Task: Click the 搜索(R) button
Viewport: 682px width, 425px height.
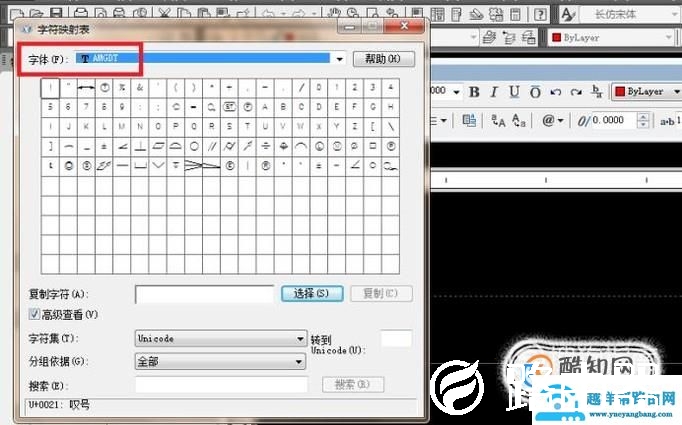Action: tap(353, 385)
